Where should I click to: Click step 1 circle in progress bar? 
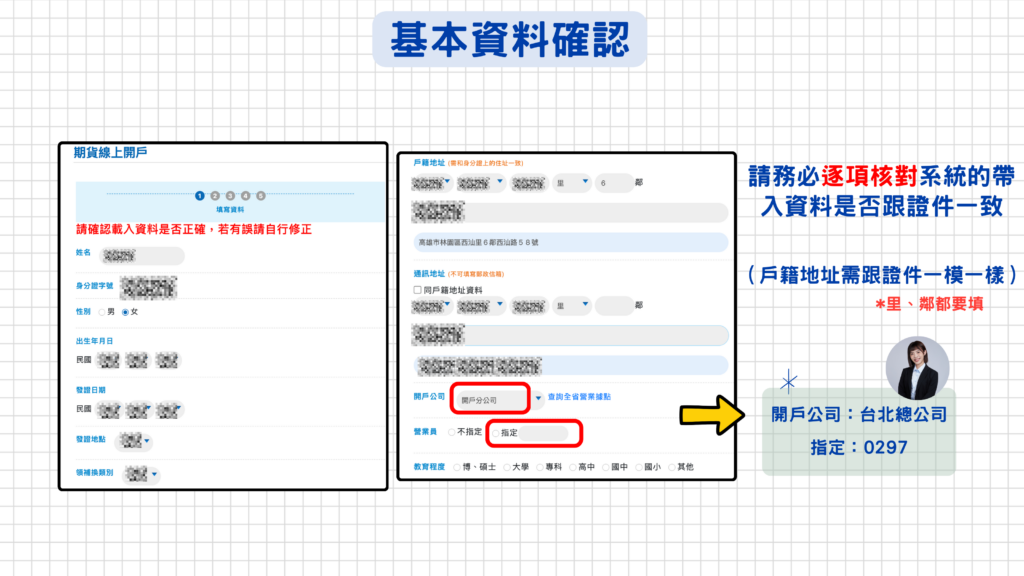[200, 196]
